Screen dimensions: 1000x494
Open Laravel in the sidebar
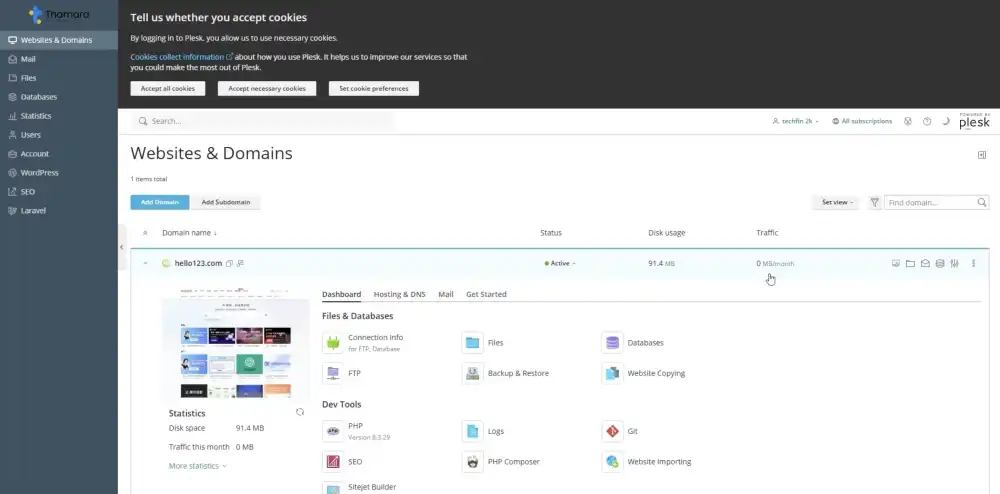tap(33, 210)
